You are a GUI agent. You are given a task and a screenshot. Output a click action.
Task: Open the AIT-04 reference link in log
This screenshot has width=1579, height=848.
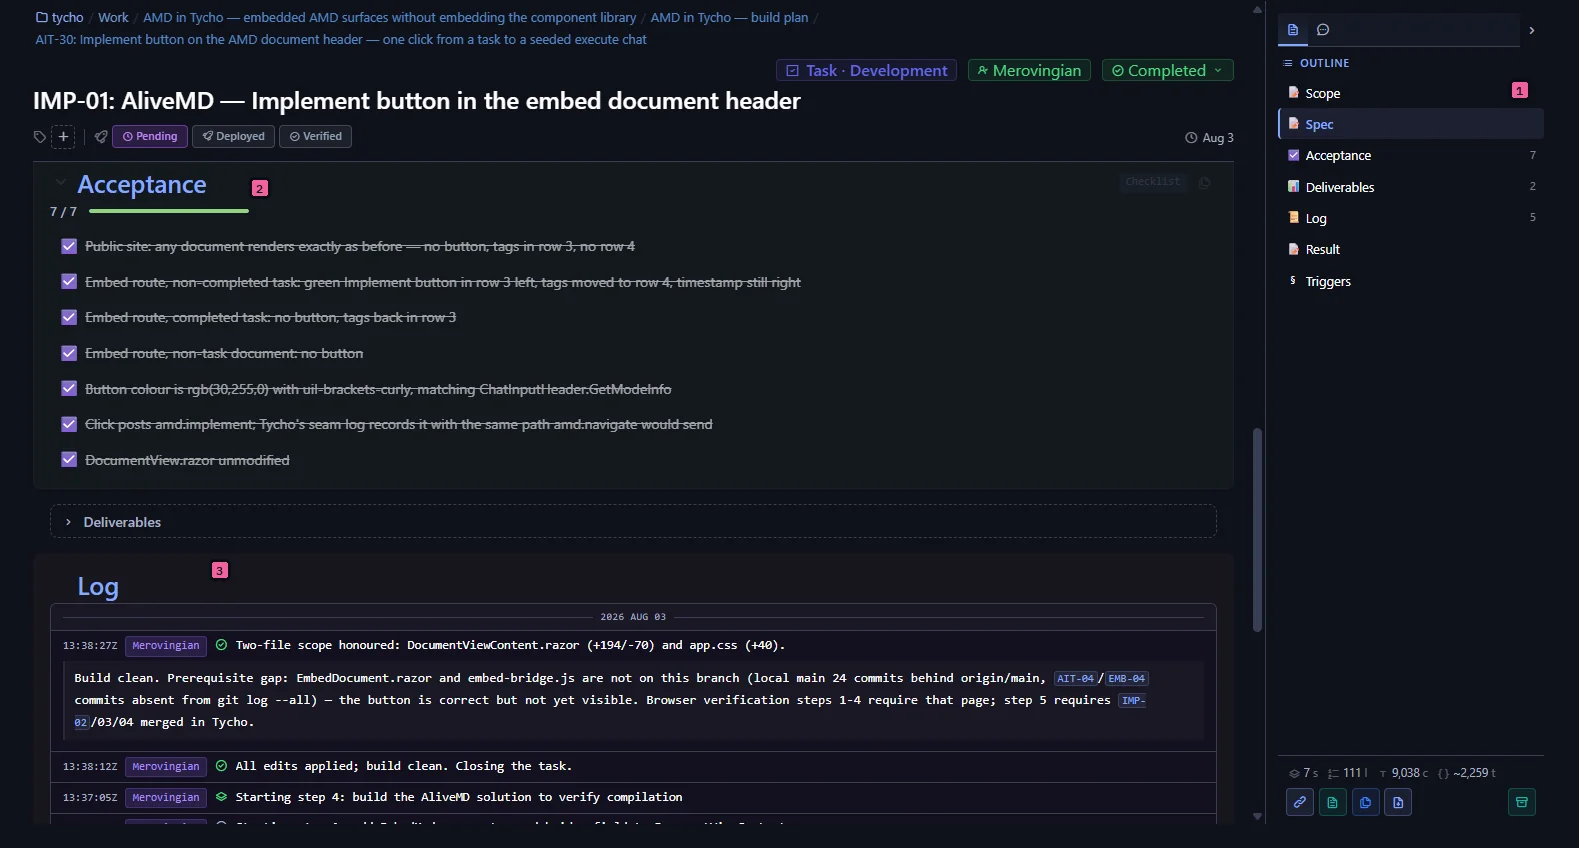[x=1075, y=679]
